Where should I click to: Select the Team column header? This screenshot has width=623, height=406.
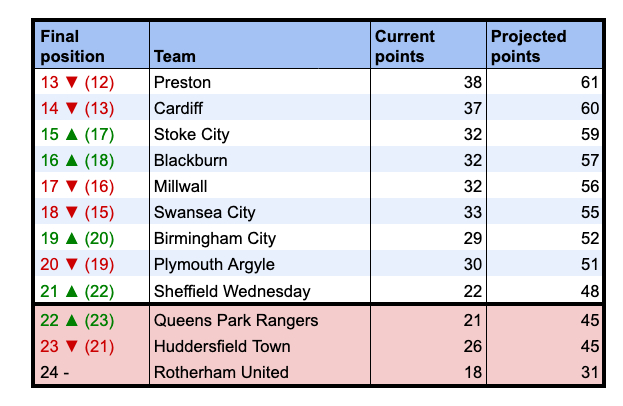click(171, 57)
